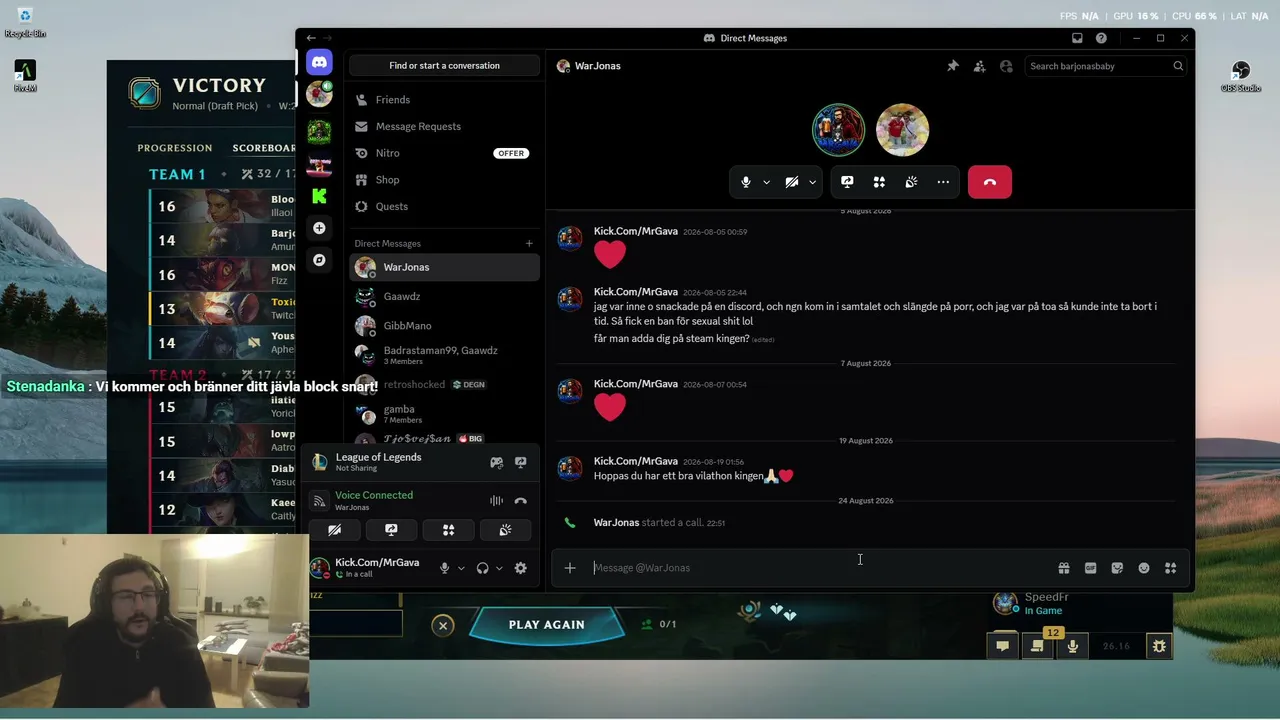Open the FiveM desktop icon
Screen dimensions: 1280x720
coord(25,76)
